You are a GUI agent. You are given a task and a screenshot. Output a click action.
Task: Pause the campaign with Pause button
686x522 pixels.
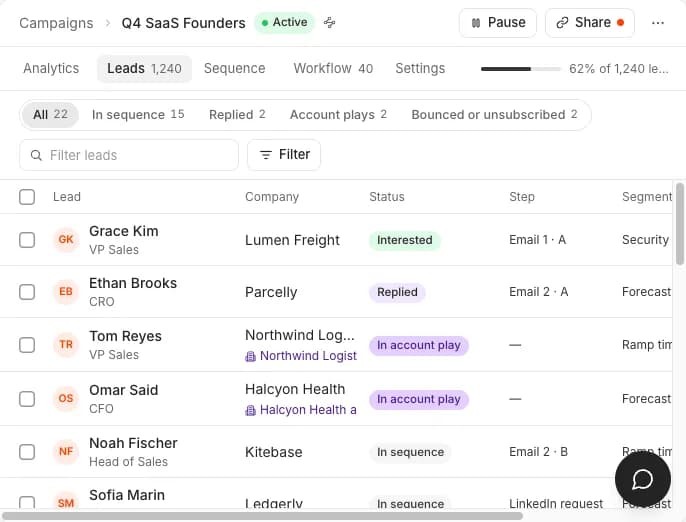(x=497, y=23)
